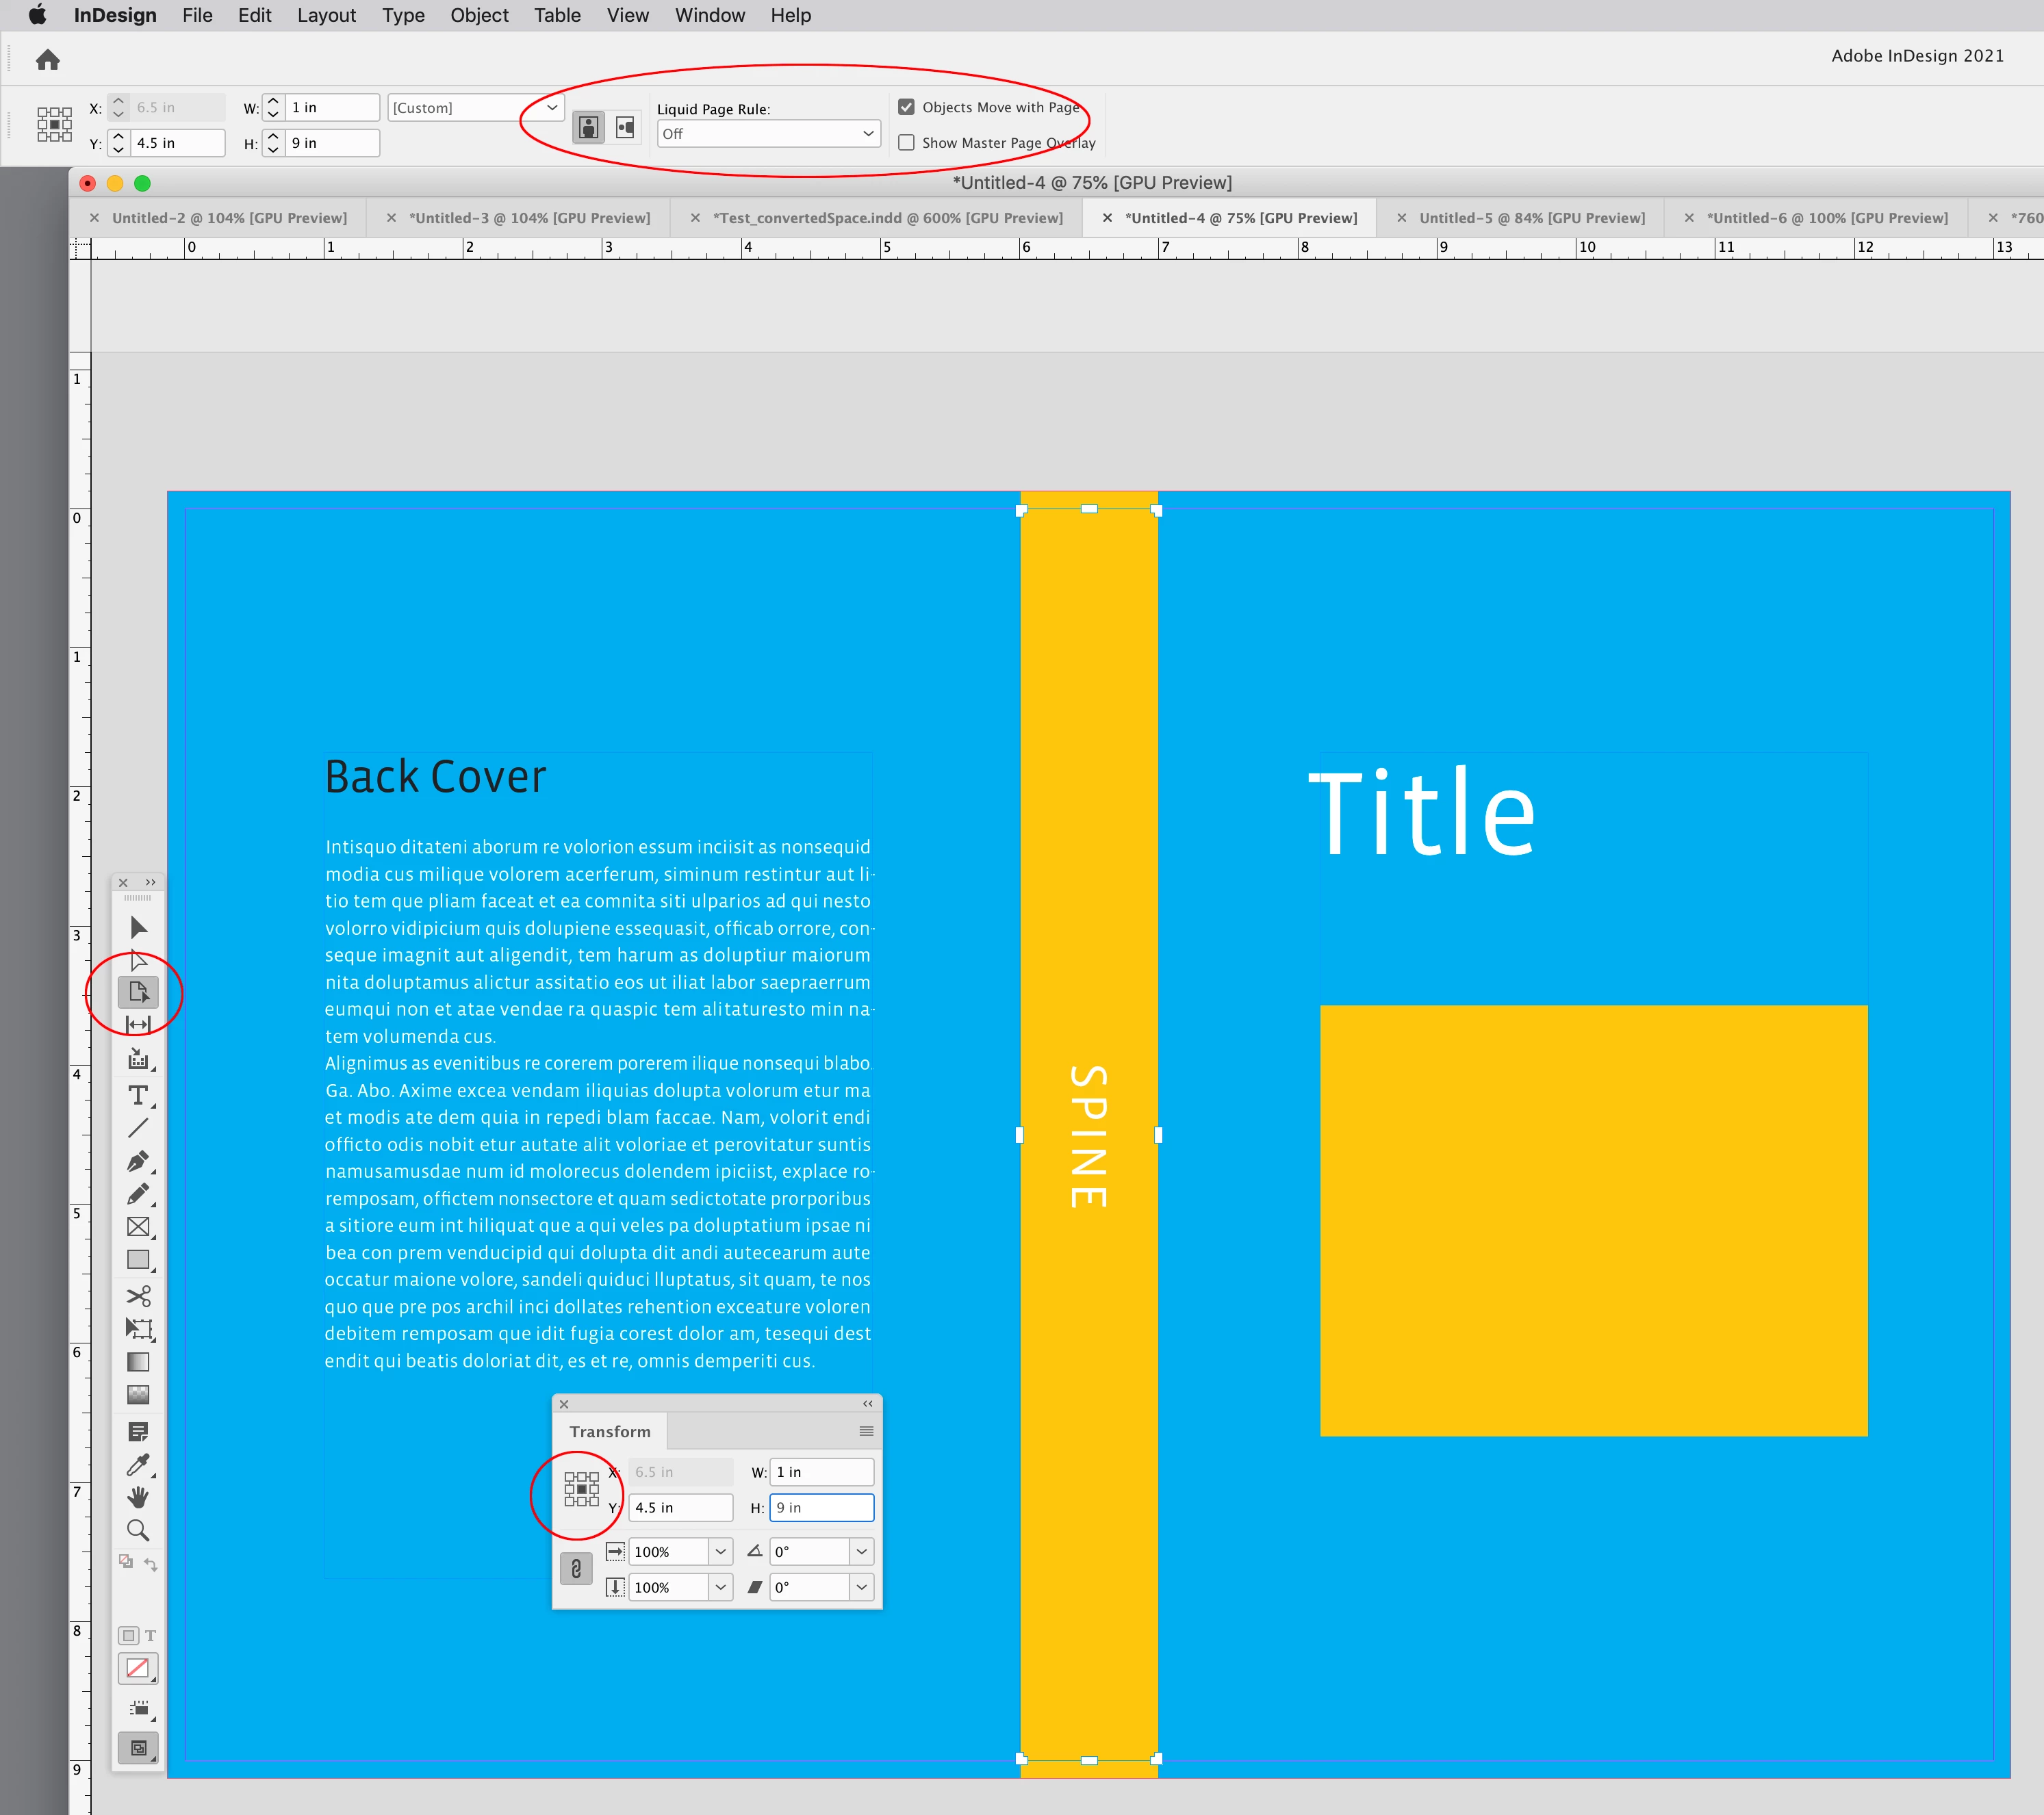The height and width of the screenshot is (1815, 2044).
Task: Click the Gap tool
Action: (138, 1025)
